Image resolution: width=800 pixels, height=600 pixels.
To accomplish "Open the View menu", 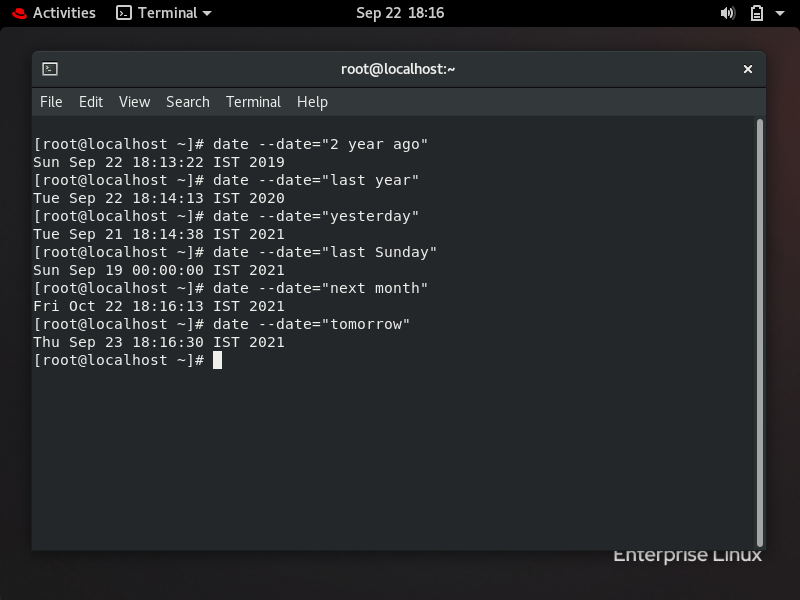I will pyautogui.click(x=134, y=102).
